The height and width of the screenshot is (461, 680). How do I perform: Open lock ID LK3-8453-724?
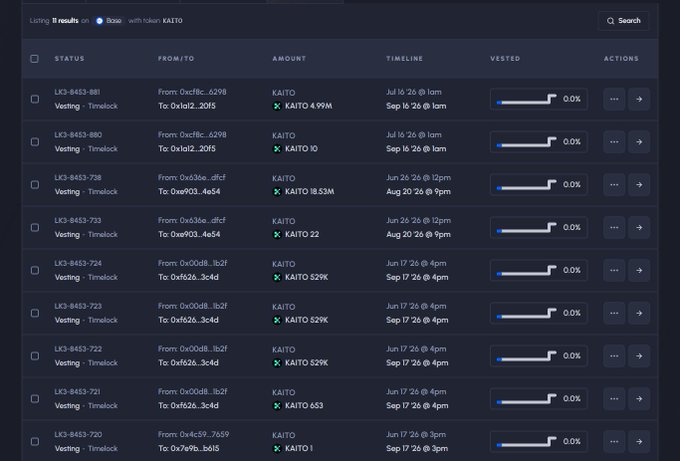78,263
